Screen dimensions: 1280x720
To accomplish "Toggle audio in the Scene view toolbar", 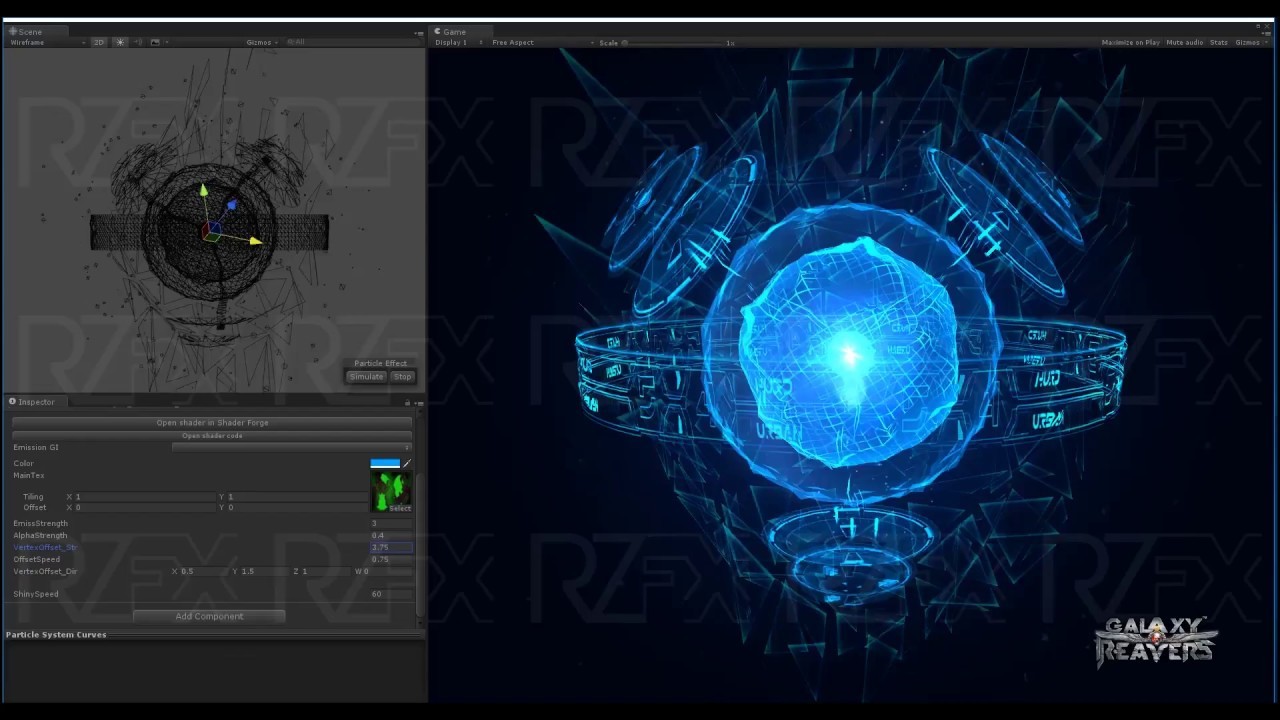I will click(139, 42).
